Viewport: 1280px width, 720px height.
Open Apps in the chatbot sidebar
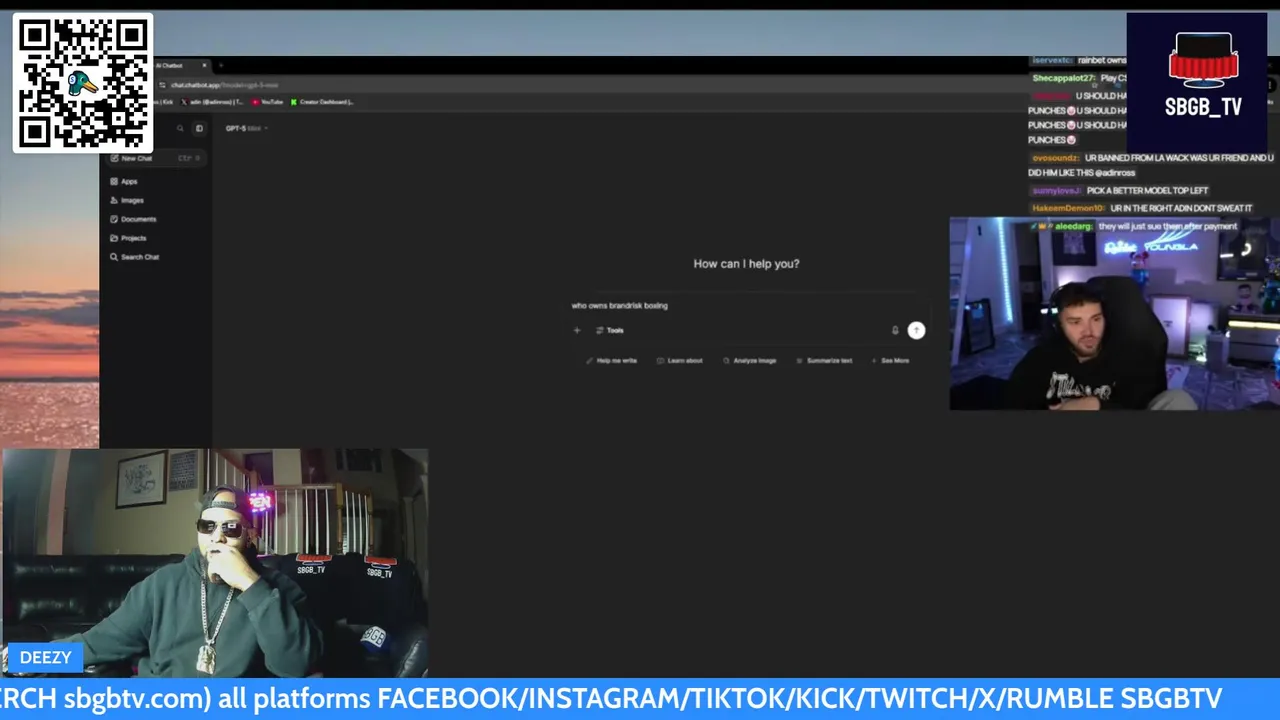click(x=125, y=181)
